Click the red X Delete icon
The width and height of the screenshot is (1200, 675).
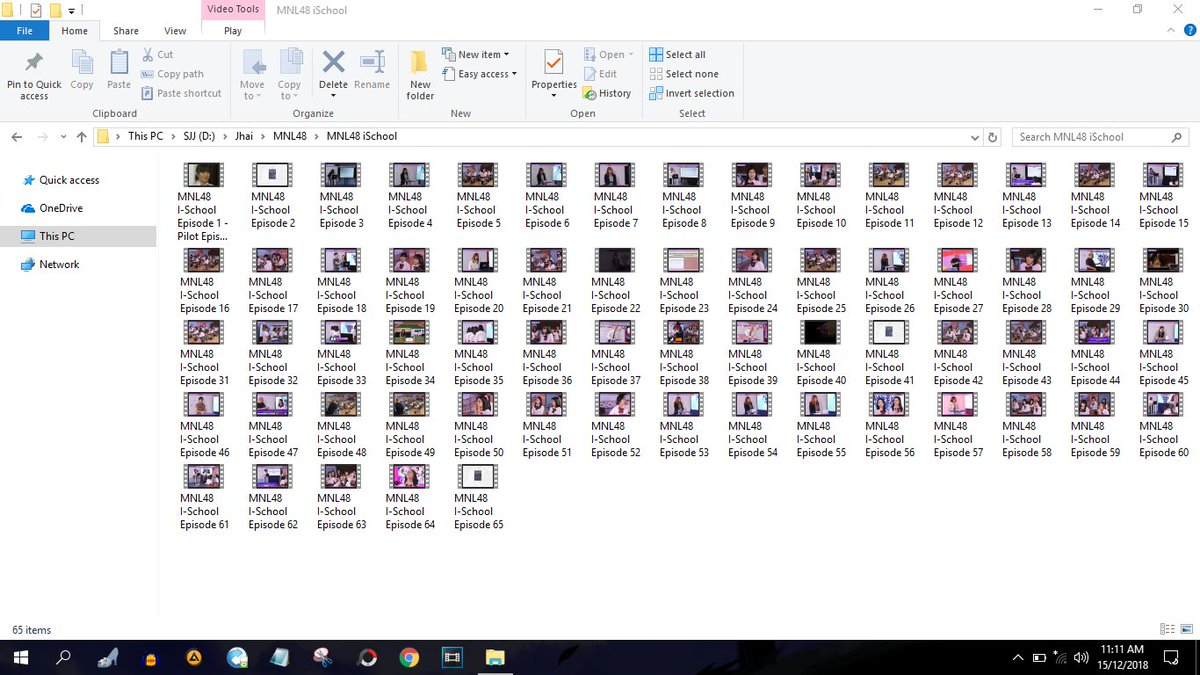point(333,62)
